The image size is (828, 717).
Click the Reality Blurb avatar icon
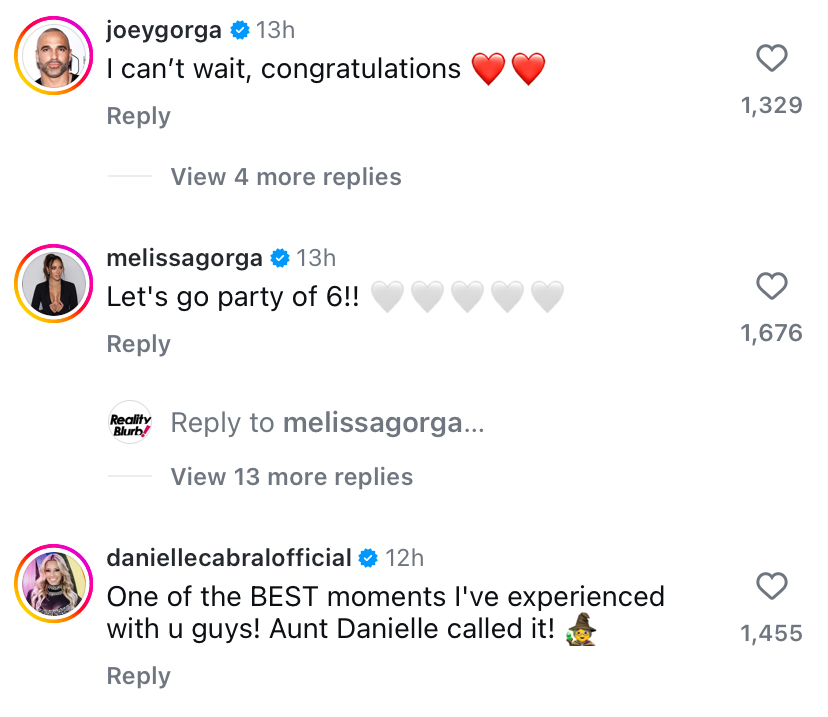coord(130,423)
